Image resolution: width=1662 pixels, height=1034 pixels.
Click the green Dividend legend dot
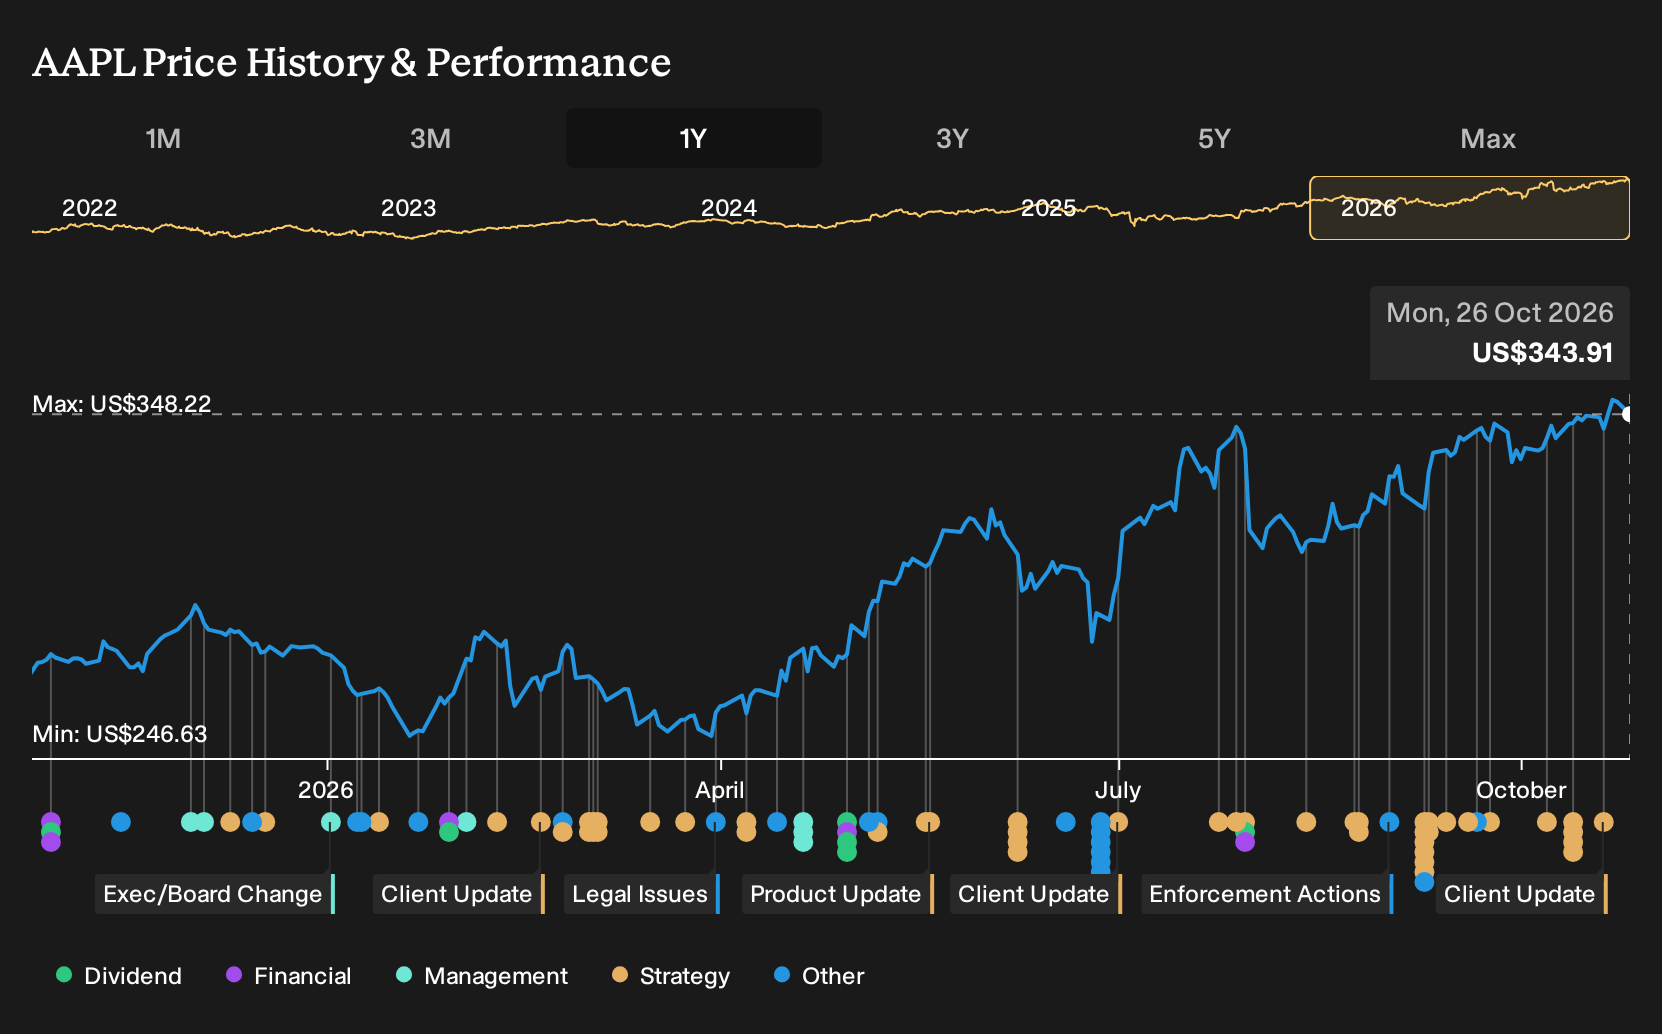(x=64, y=974)
